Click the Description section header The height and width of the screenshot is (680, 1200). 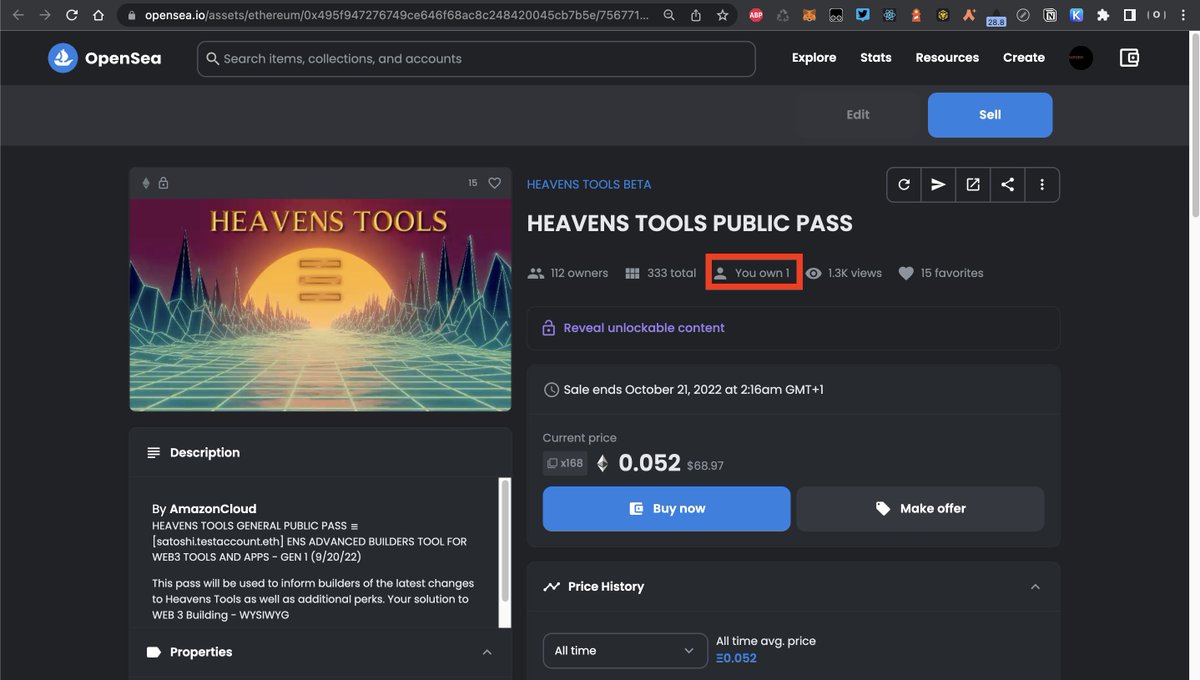(320, 453)
